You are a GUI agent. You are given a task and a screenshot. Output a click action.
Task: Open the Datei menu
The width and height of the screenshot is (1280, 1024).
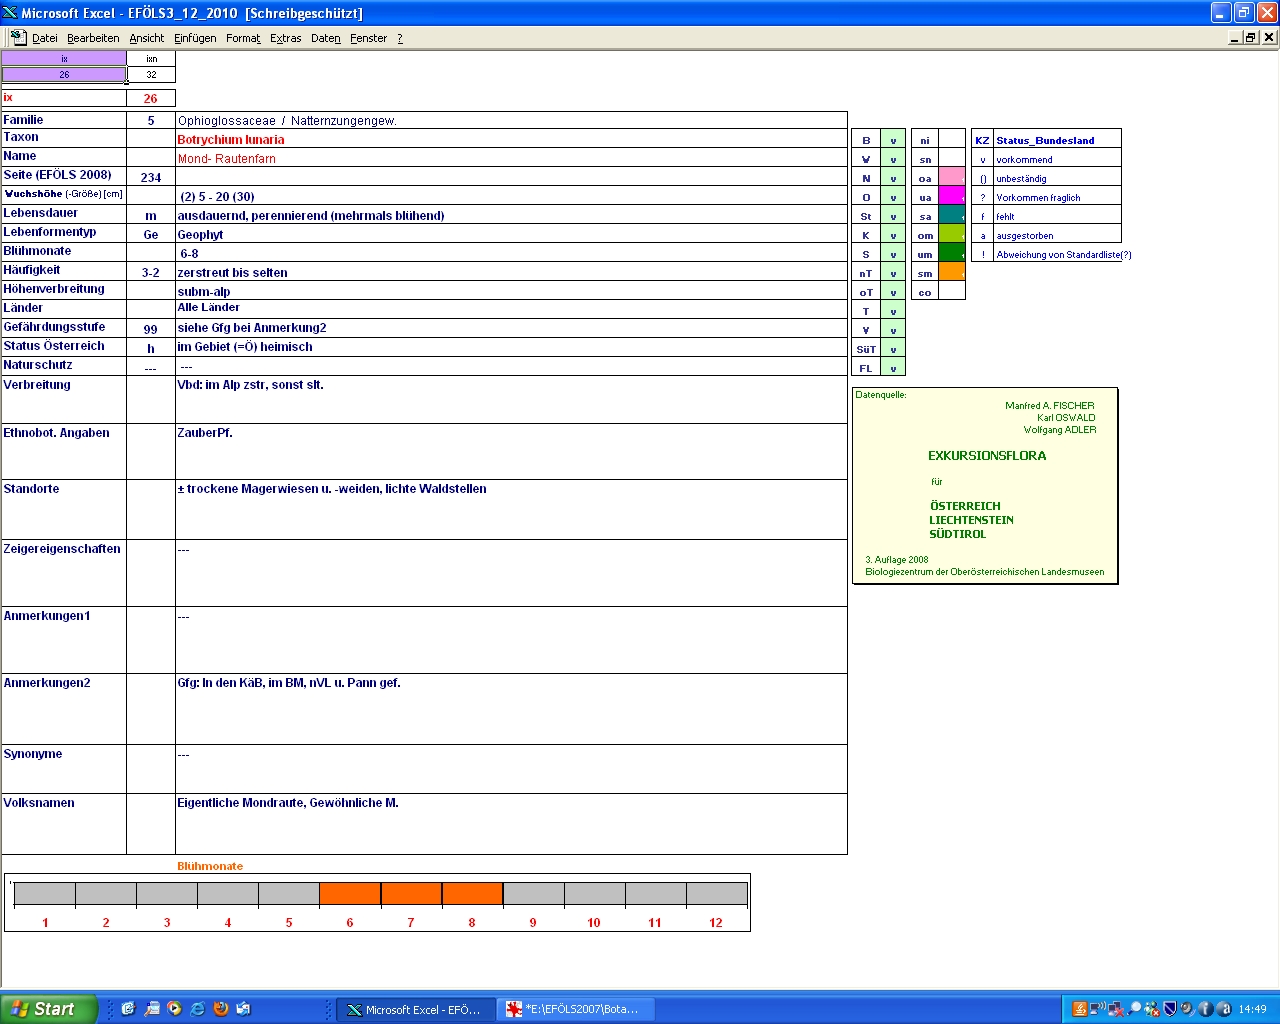pos(44,38)
